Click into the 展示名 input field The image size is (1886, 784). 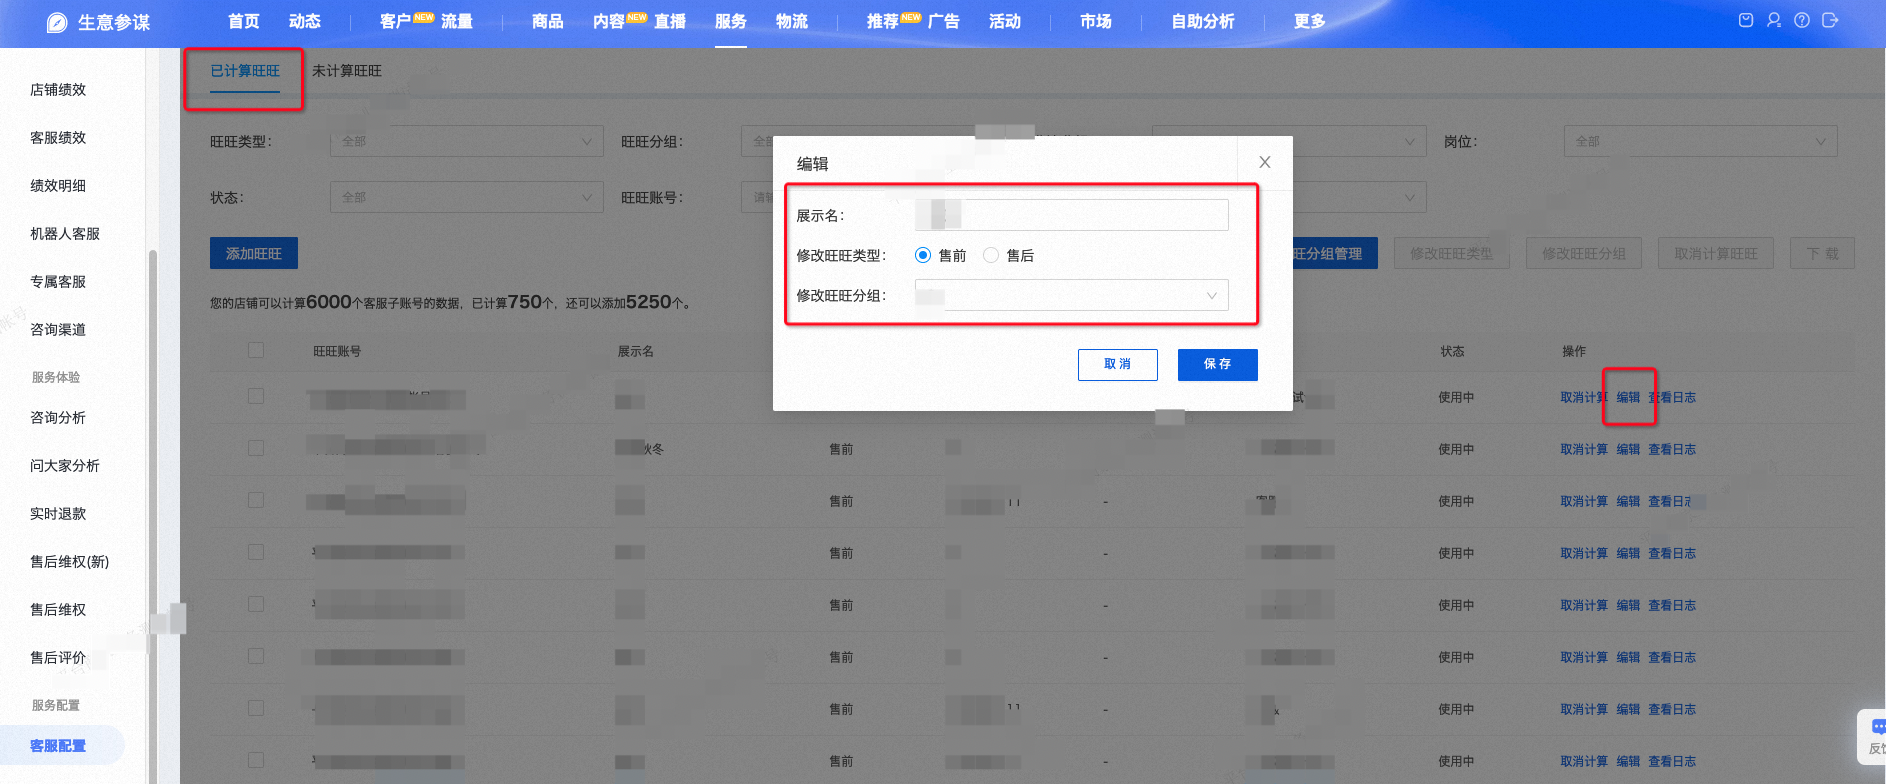(x=1072, y=215)
